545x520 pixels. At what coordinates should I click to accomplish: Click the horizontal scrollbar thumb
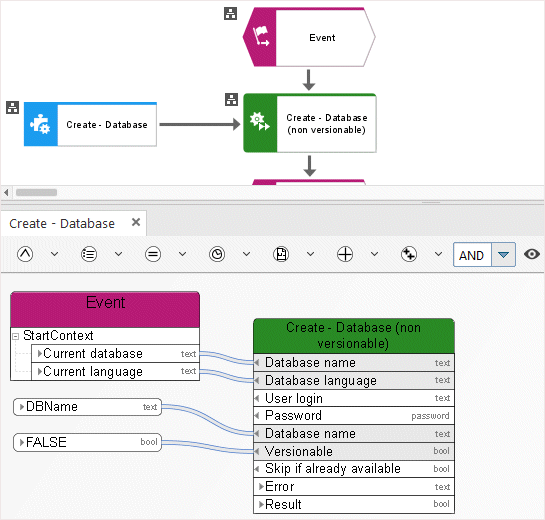coord(36,192)
